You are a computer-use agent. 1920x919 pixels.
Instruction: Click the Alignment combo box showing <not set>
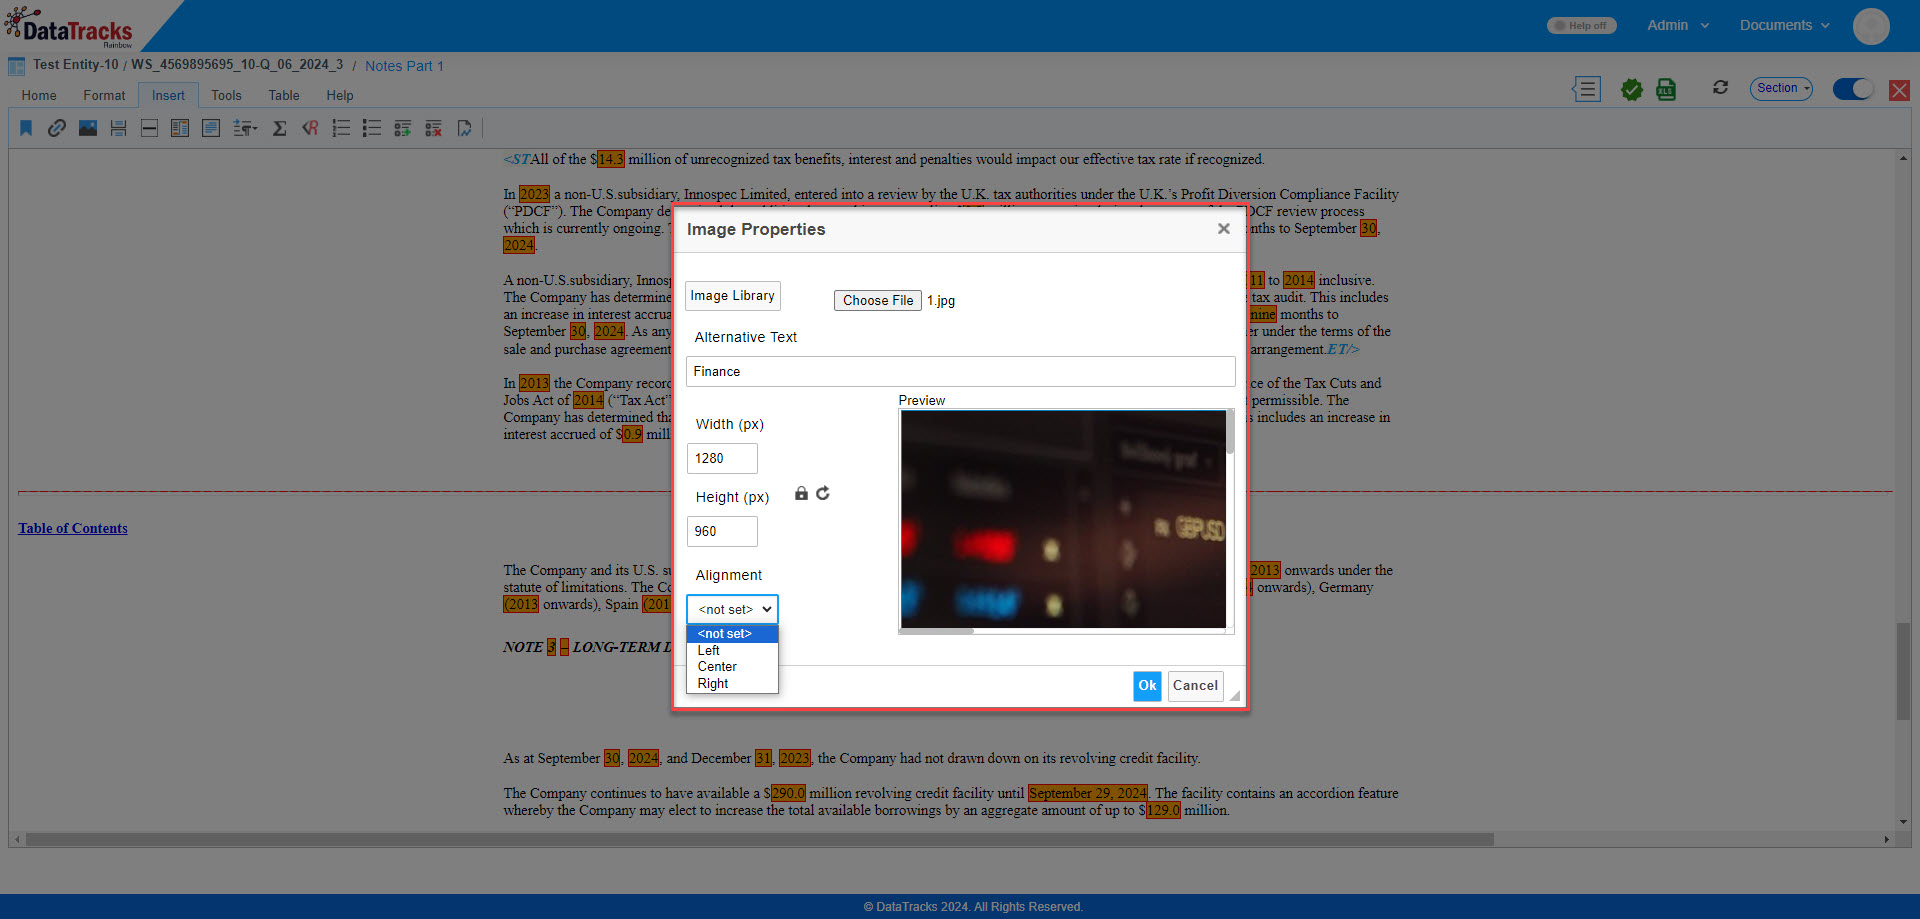click(732, 609)
